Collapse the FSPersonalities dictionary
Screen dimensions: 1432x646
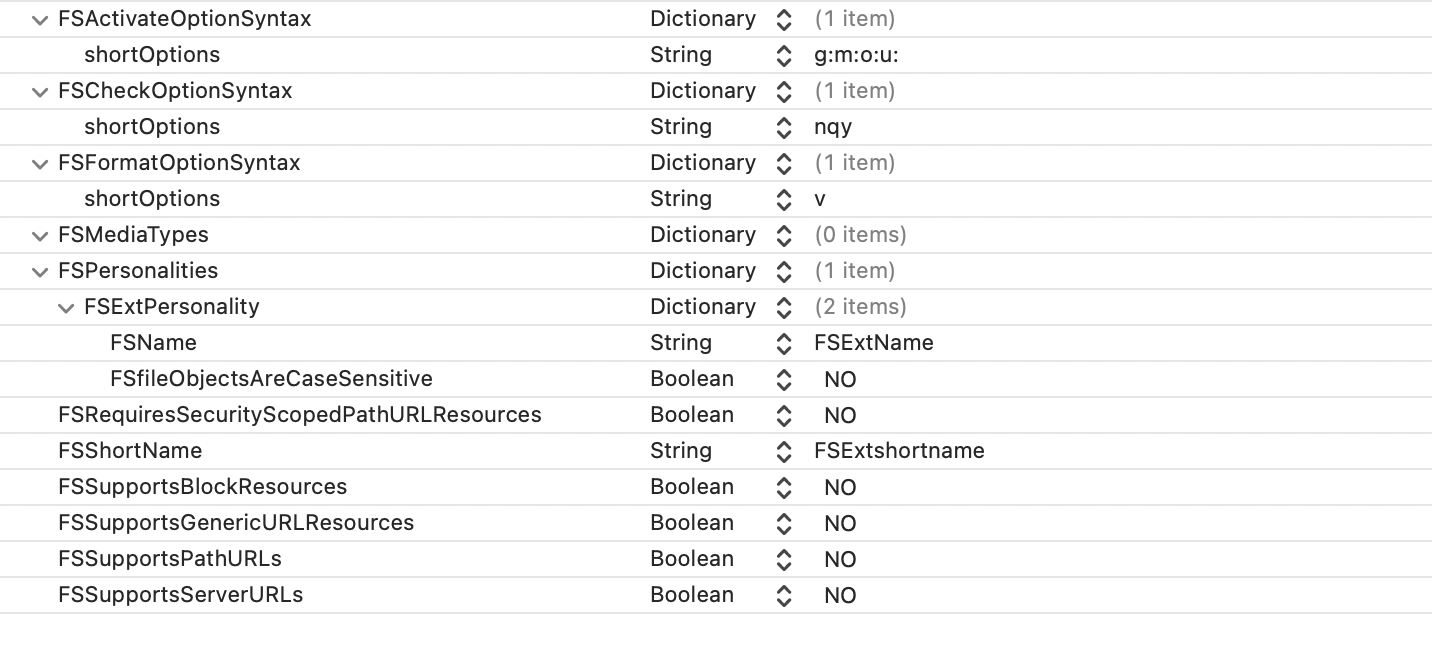click(40, 272)
